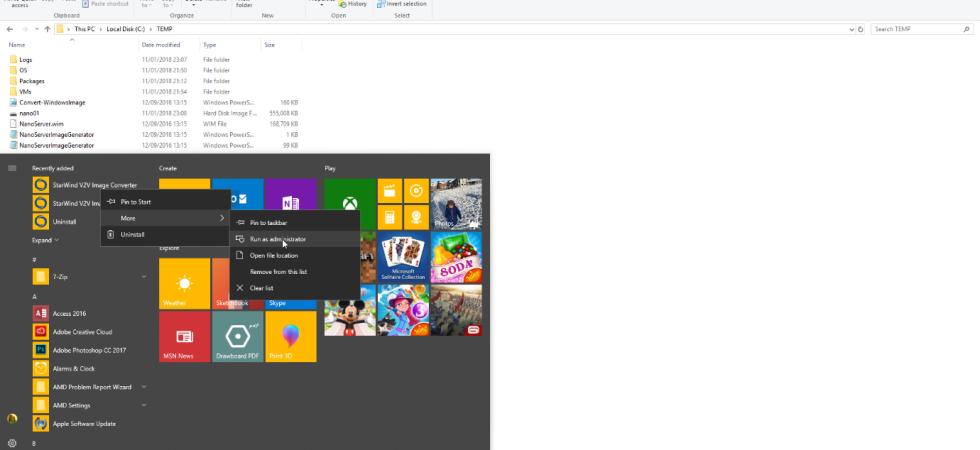The height and width of the screenshot is (450, 980).
Task: Launch Adobe Photoshop CC 2017
Action: (x=91, y=350)
